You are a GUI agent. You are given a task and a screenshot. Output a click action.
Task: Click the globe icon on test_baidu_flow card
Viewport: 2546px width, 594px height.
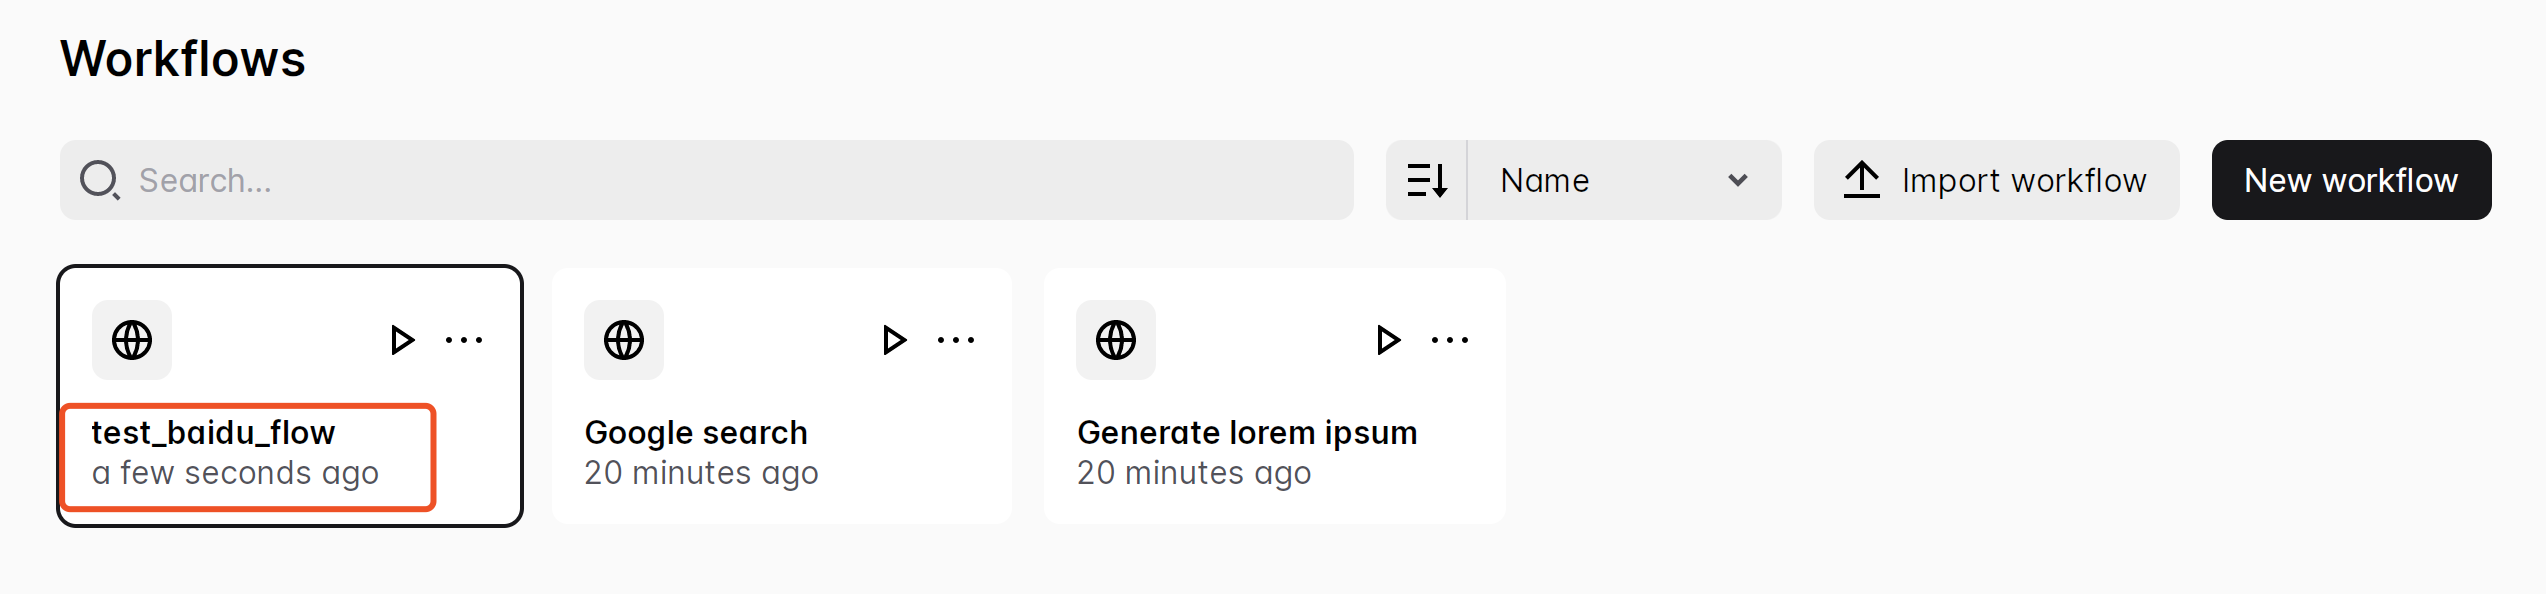click(x=132, y=340)
